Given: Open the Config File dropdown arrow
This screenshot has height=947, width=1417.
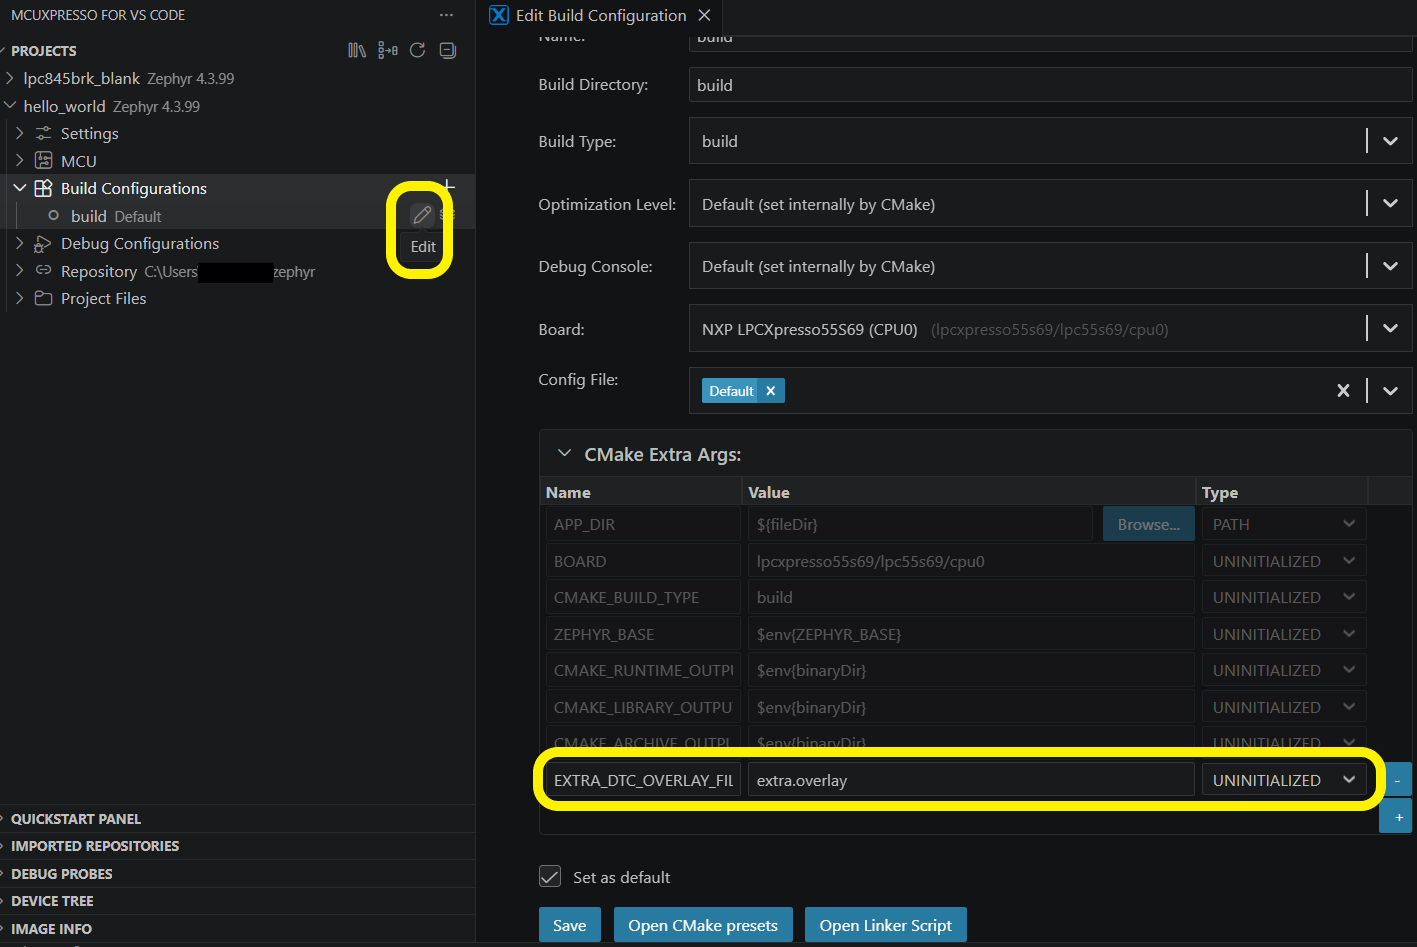Looking at the screenshot, I should tap(1390, 391).
